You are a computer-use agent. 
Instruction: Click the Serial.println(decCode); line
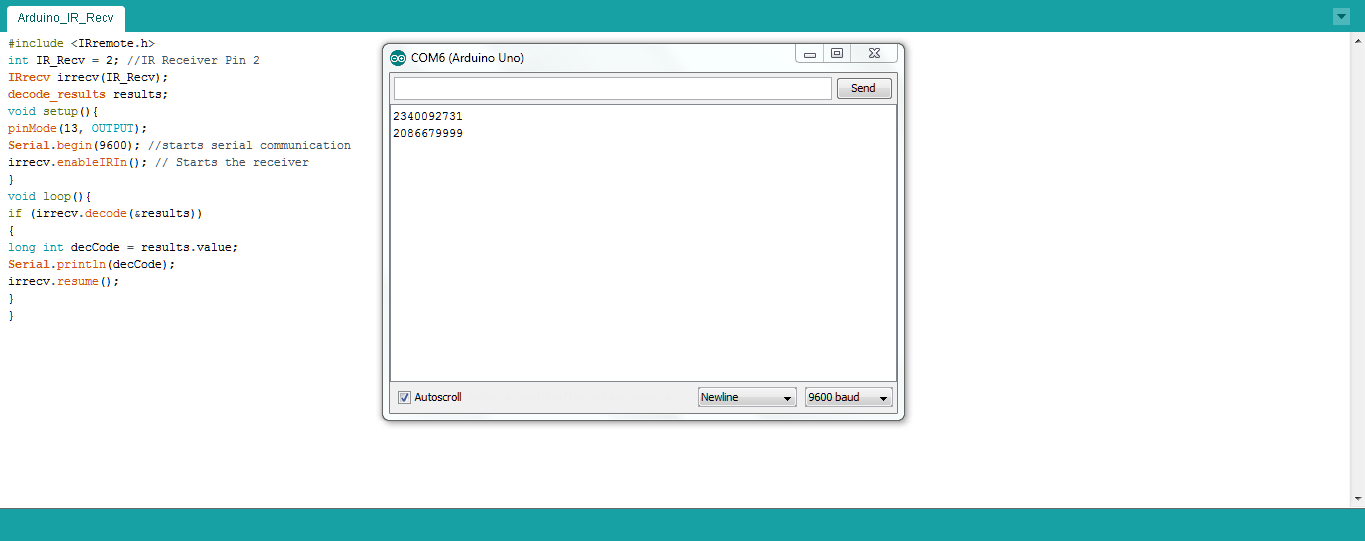91,264
